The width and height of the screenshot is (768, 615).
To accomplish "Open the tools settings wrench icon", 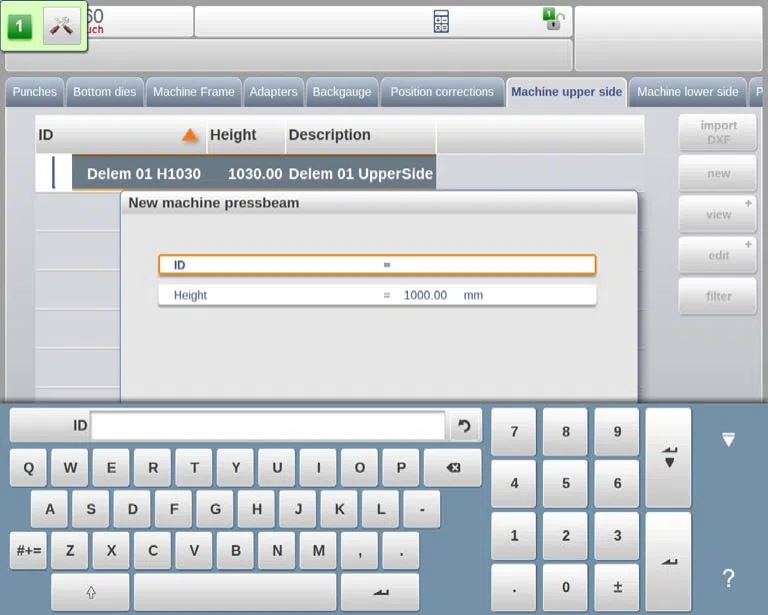I will 62,26.
